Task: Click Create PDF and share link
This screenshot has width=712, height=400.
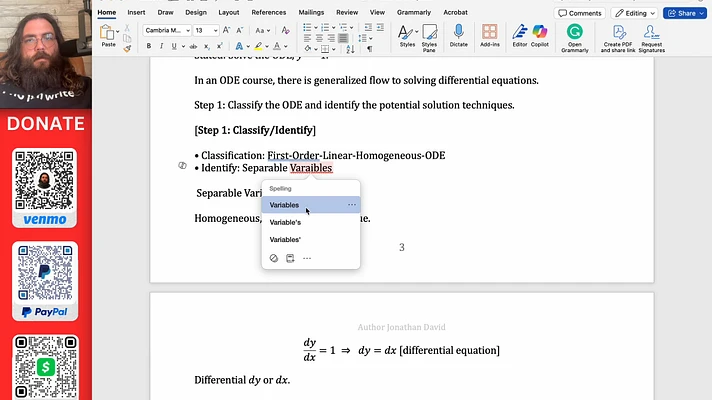Action: (618, 38)
